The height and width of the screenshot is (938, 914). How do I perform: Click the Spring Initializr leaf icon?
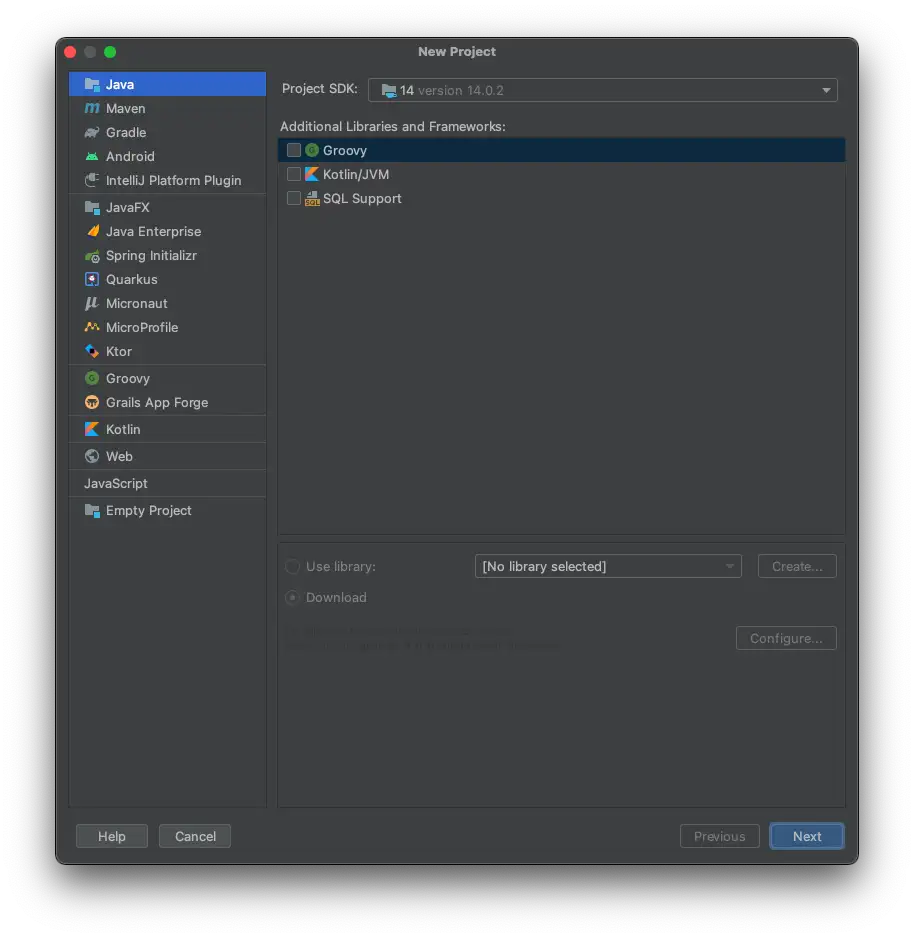click(x=92, y=256)
